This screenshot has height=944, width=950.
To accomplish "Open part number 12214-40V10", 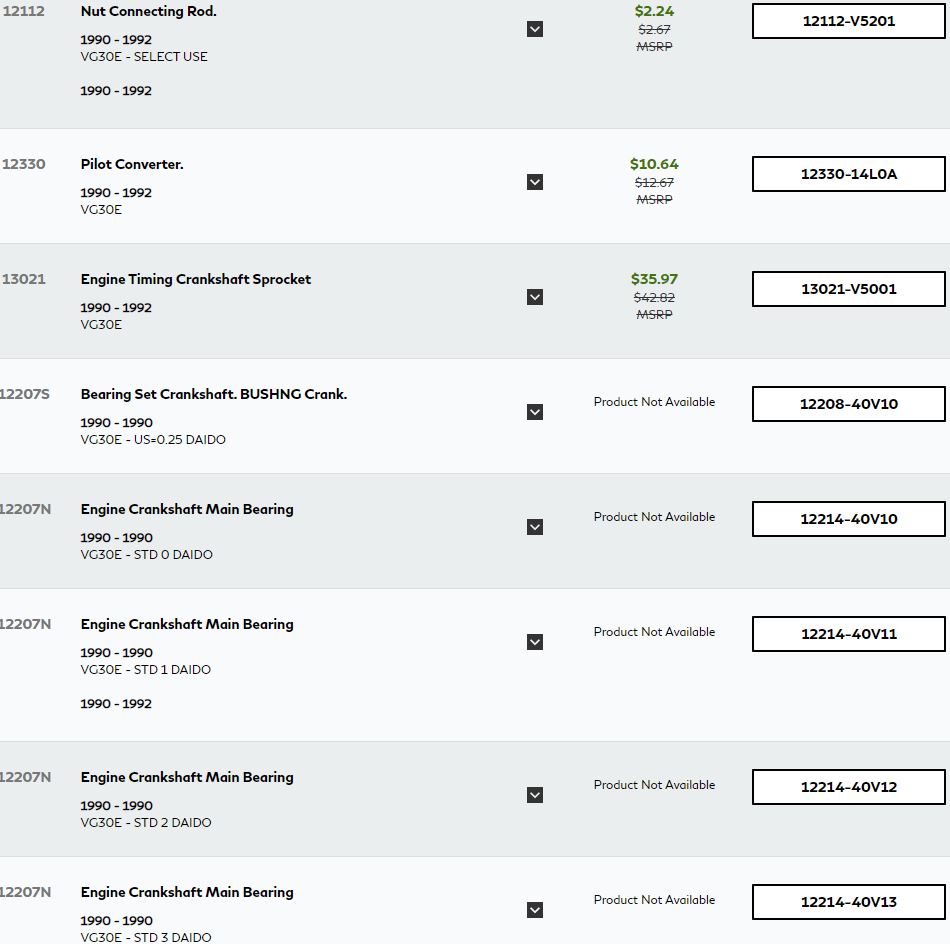I will pyautogui.click(x=848, y=519).
